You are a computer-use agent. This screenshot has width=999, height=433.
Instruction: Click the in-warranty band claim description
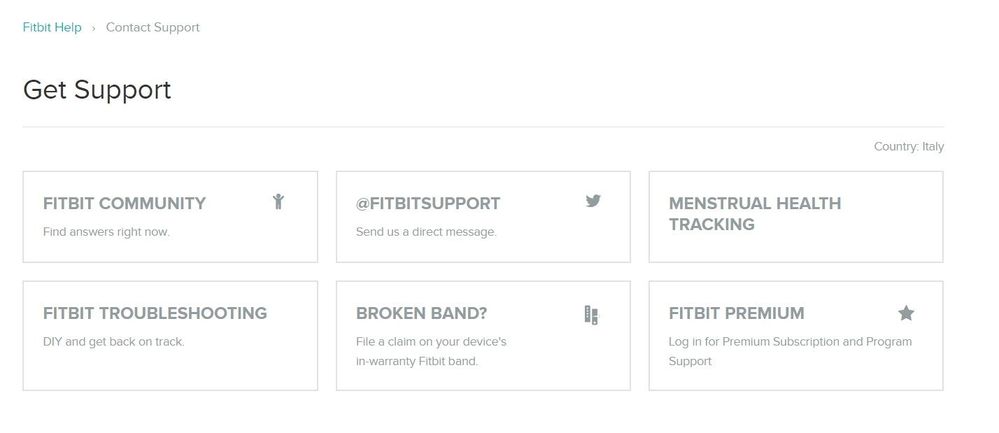tap(431, 351)
